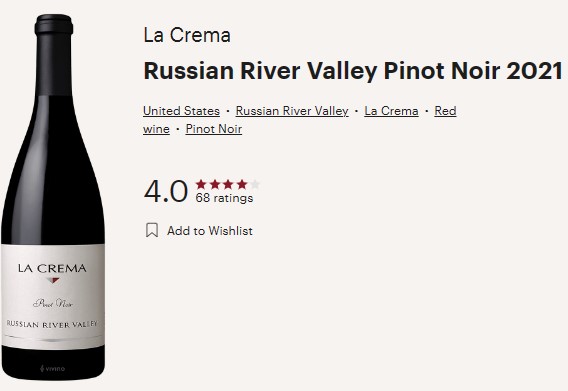Click the third red rating star
The height and width of the screenshot is (391, 568).
pyautogui.click(x=228, y=184)
